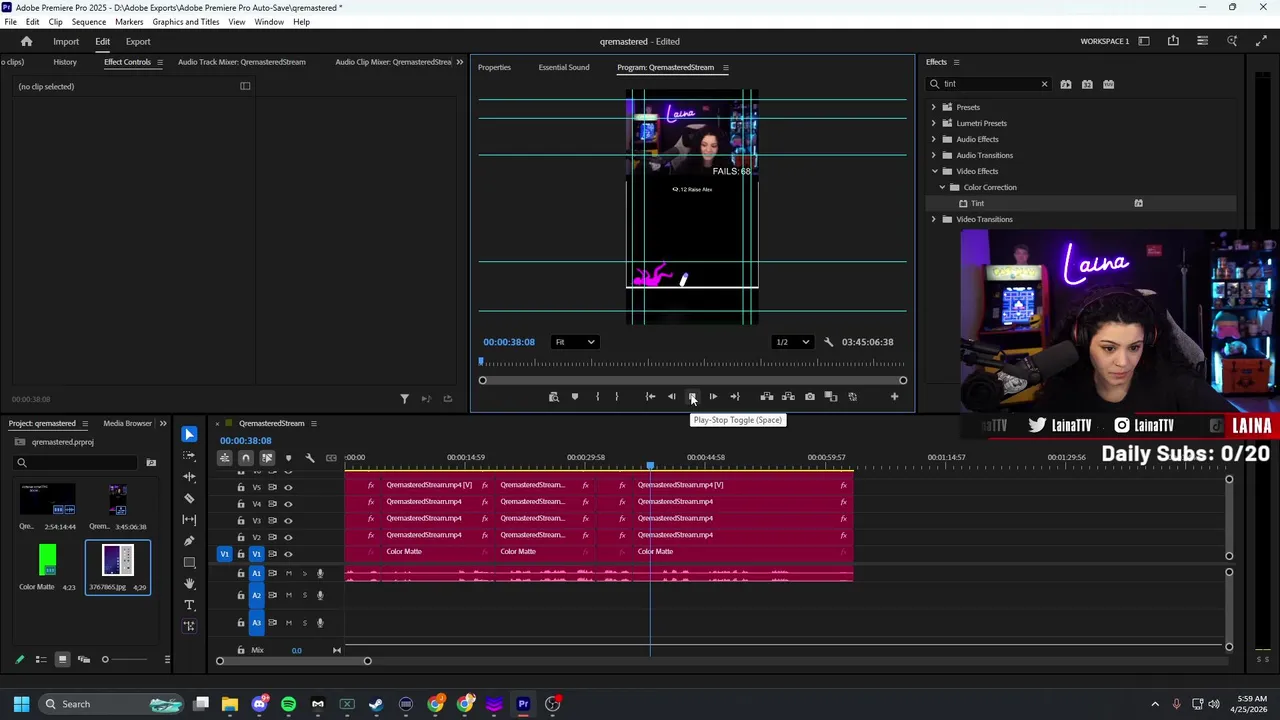Click the Program monitor playhead scrubber
This screenshot has height=720, width=1280.
(x=481, y=362)
